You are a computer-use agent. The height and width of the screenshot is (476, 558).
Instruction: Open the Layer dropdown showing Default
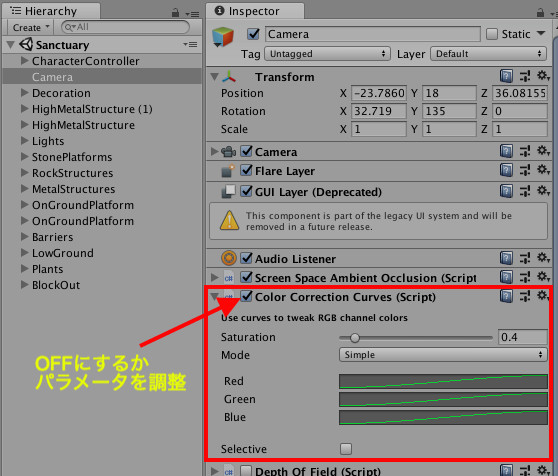[x=488, y=54]
